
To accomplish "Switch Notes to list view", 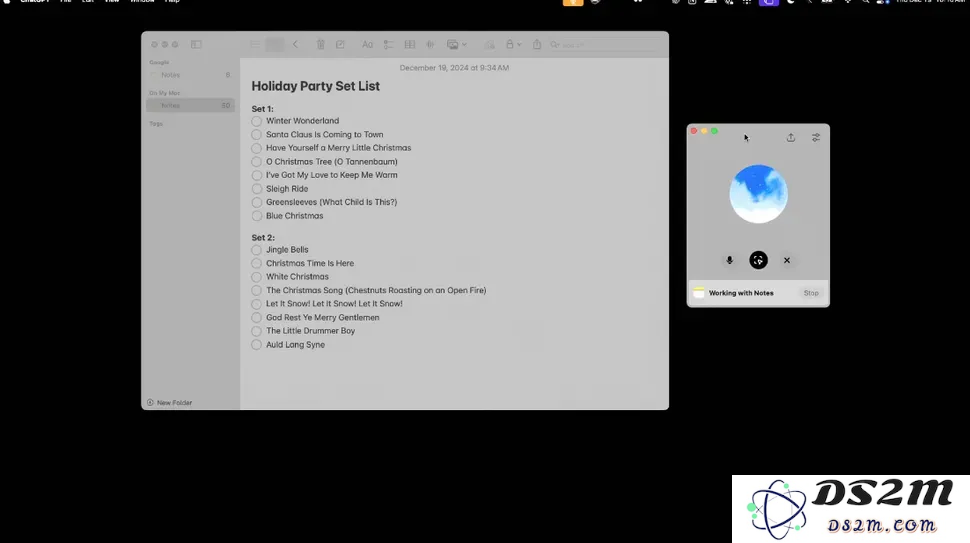I will (x=255, y=45).
